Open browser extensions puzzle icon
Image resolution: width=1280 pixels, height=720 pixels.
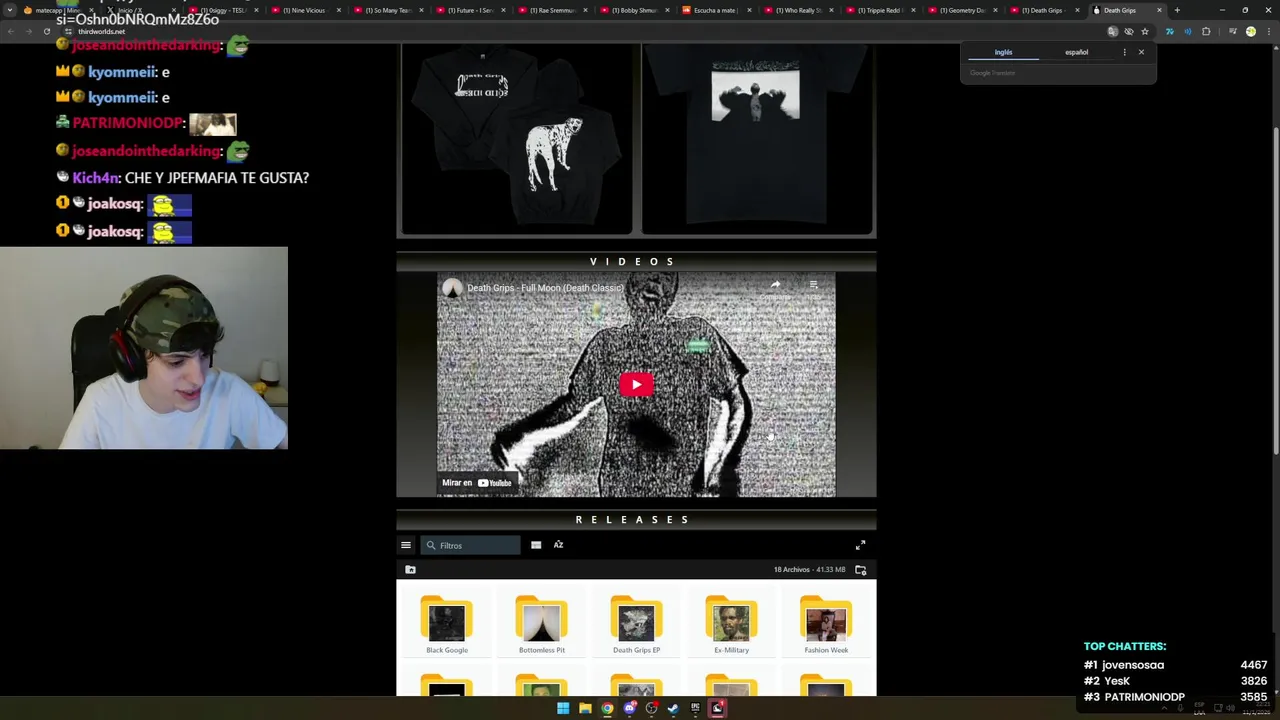tap(1206, 31)
